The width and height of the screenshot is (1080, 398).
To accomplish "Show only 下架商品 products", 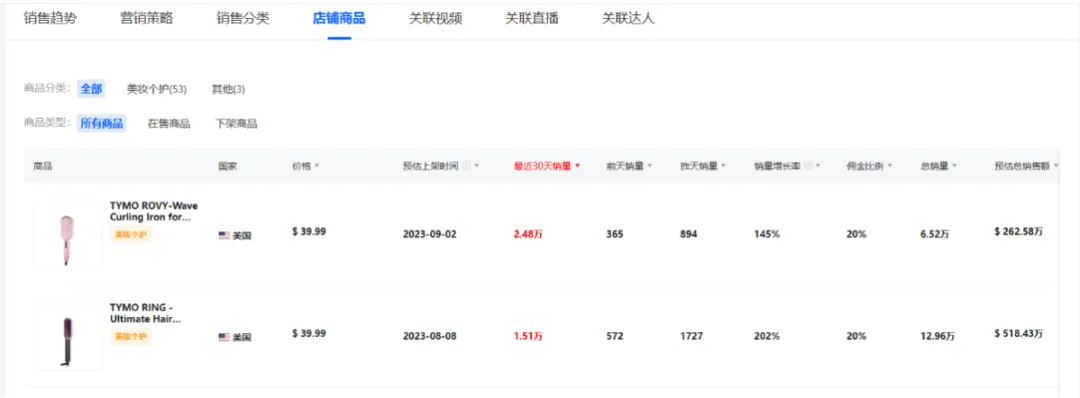I will 236,124.
